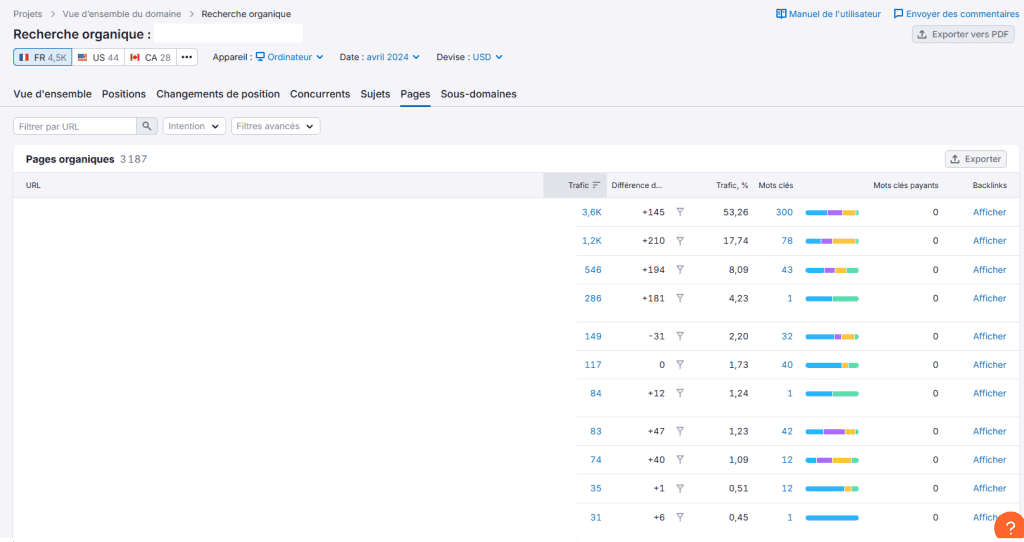Click filter icon in the 546 traffic row
This screenshot has height=542, width=1024.
pos(680,270)
